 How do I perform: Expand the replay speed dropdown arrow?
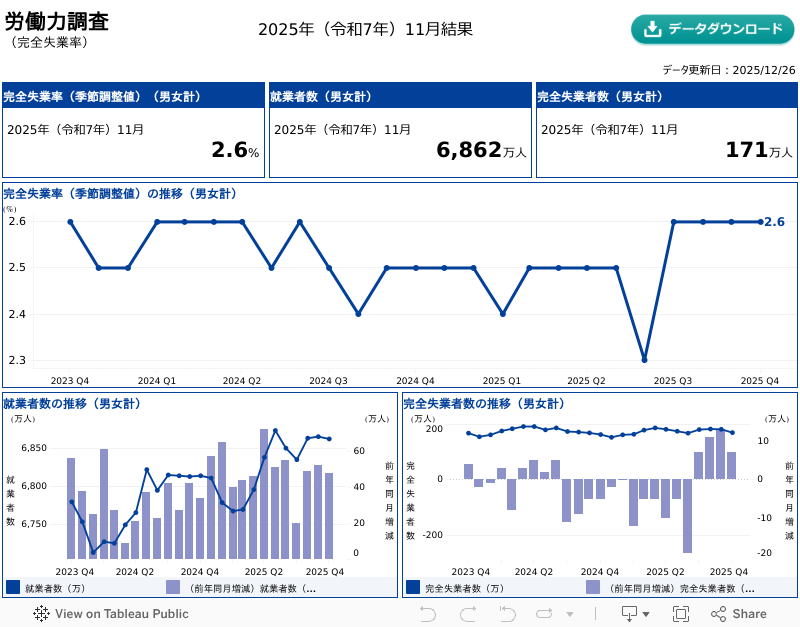[570, 614]
